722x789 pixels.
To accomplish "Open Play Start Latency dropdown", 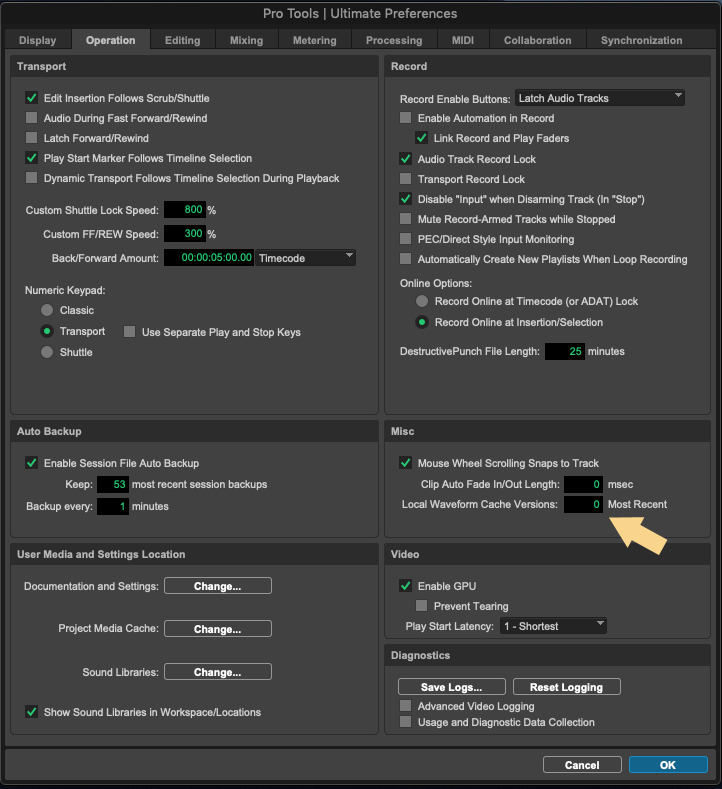I will point(553,626).
